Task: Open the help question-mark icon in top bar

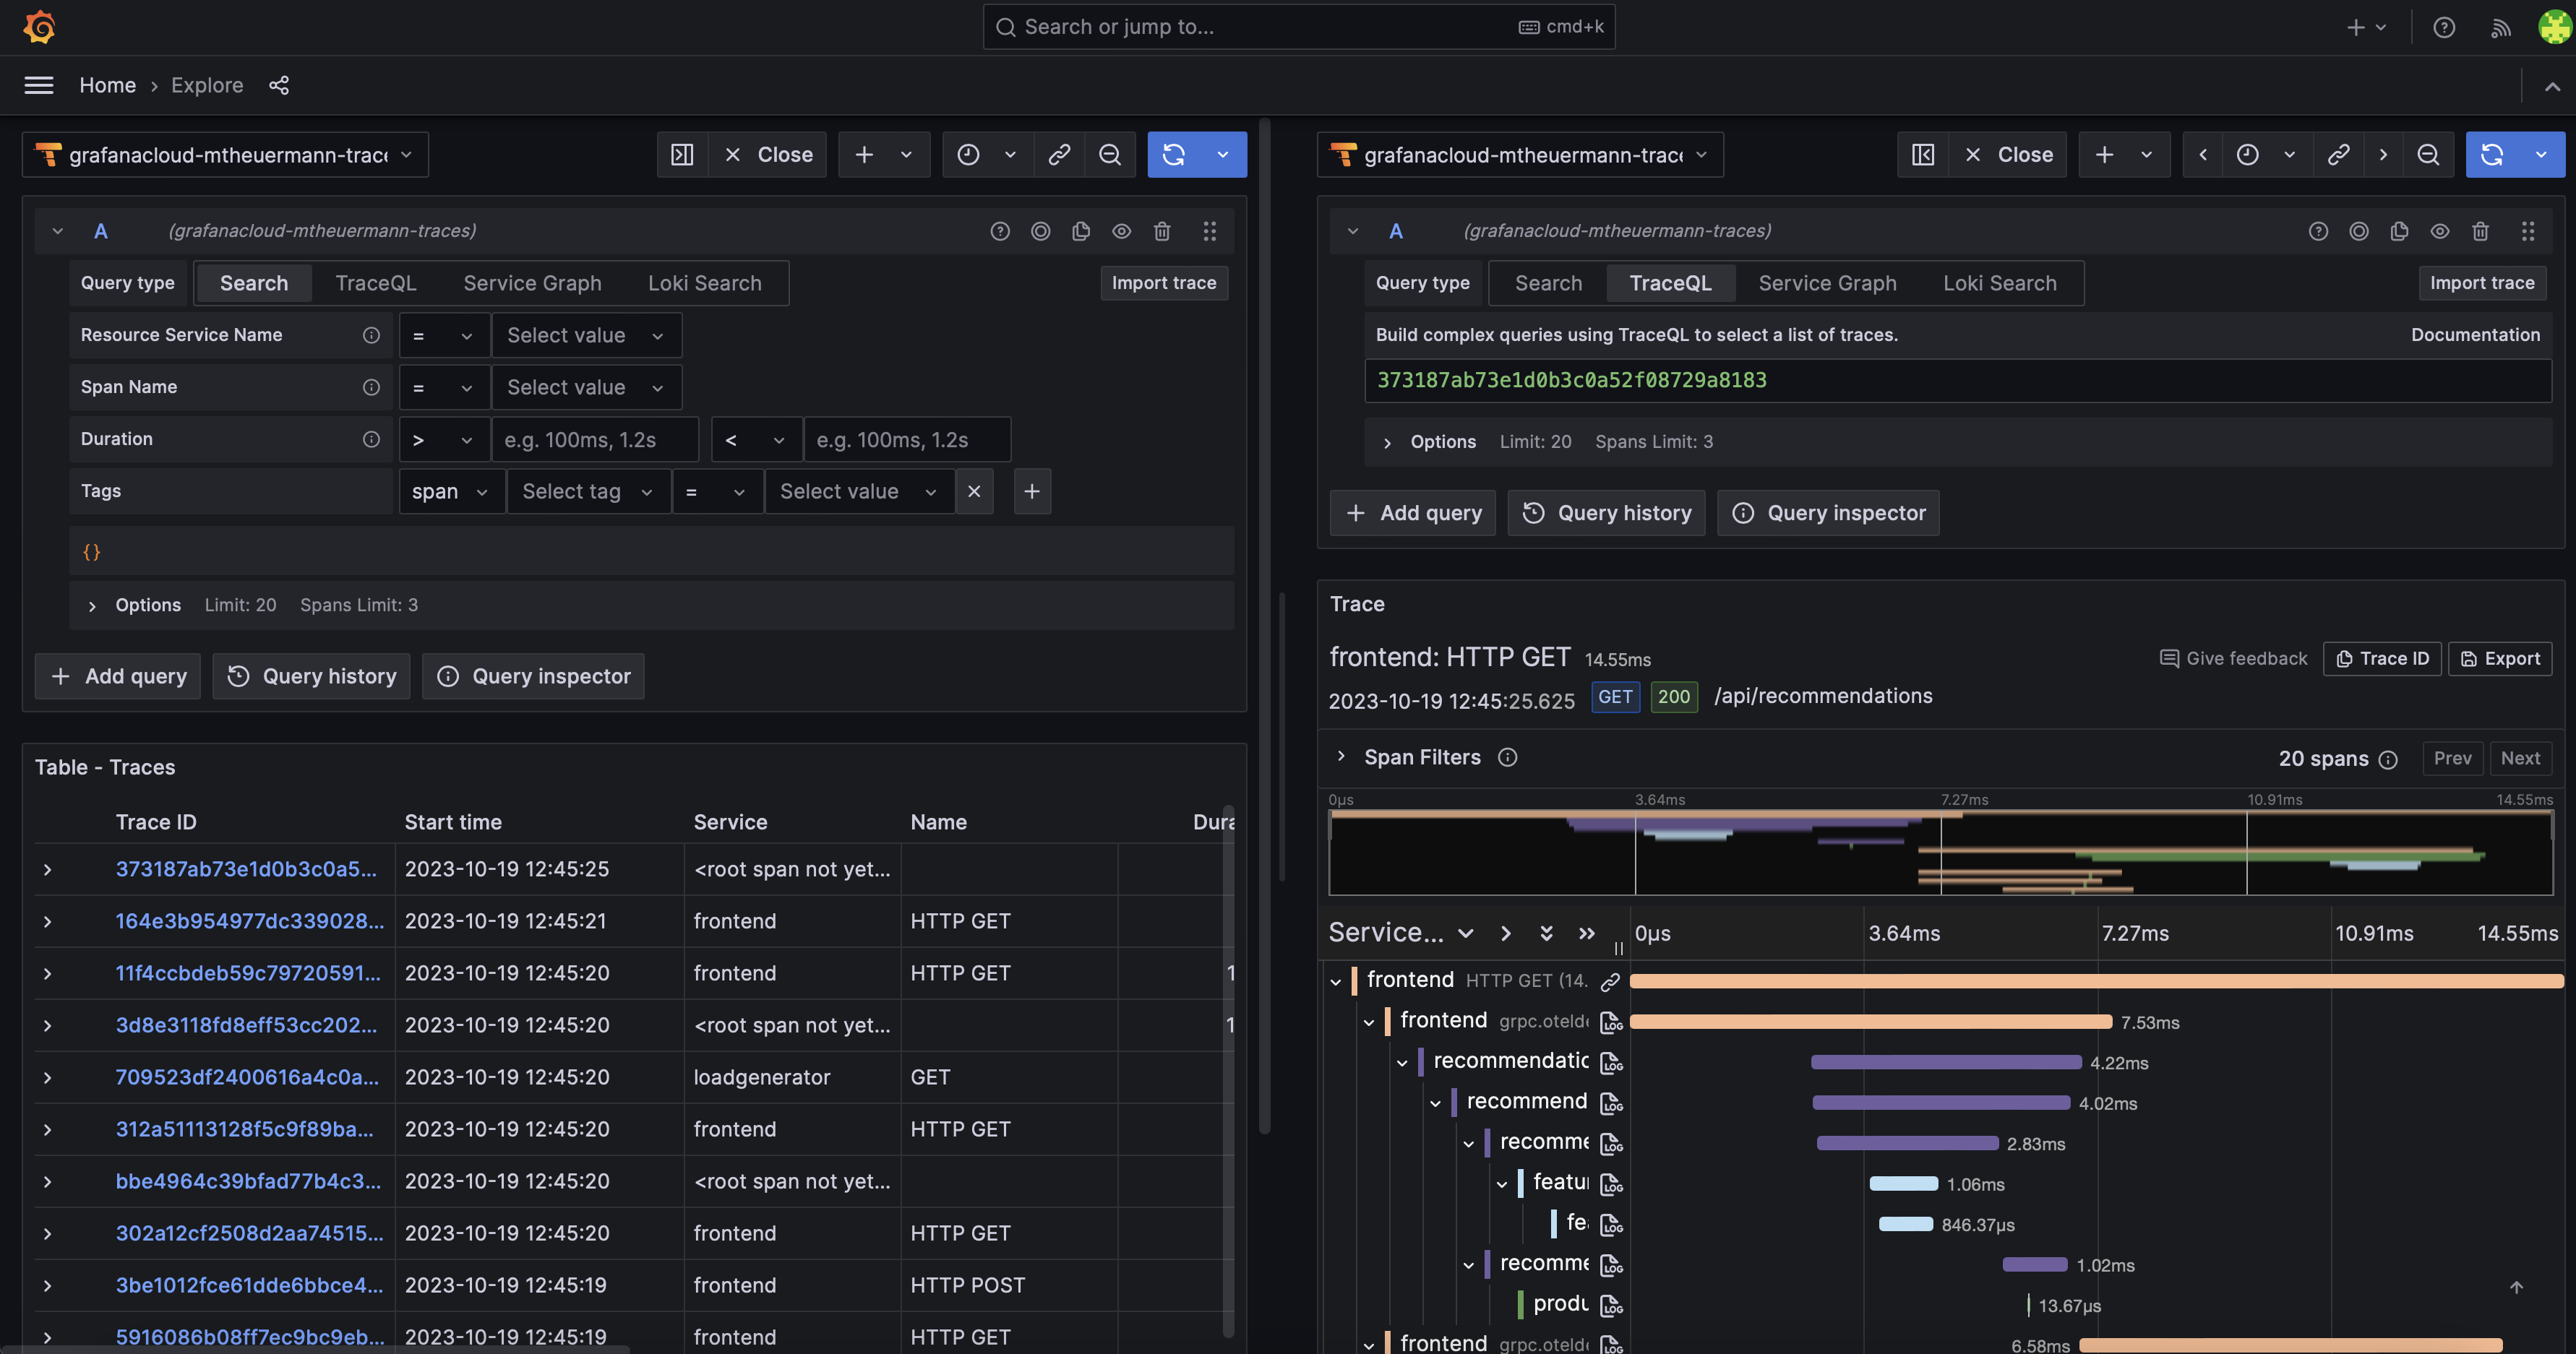Action: click(2443, 27)
